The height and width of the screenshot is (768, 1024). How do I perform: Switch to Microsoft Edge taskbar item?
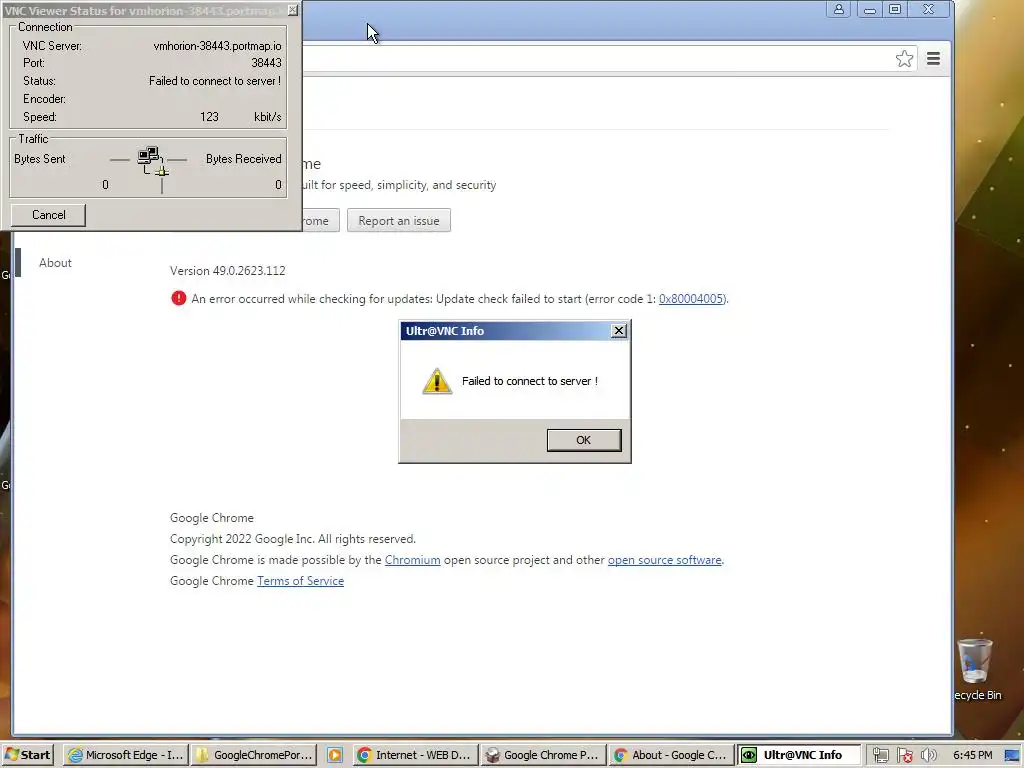click(x=126, y=755)
